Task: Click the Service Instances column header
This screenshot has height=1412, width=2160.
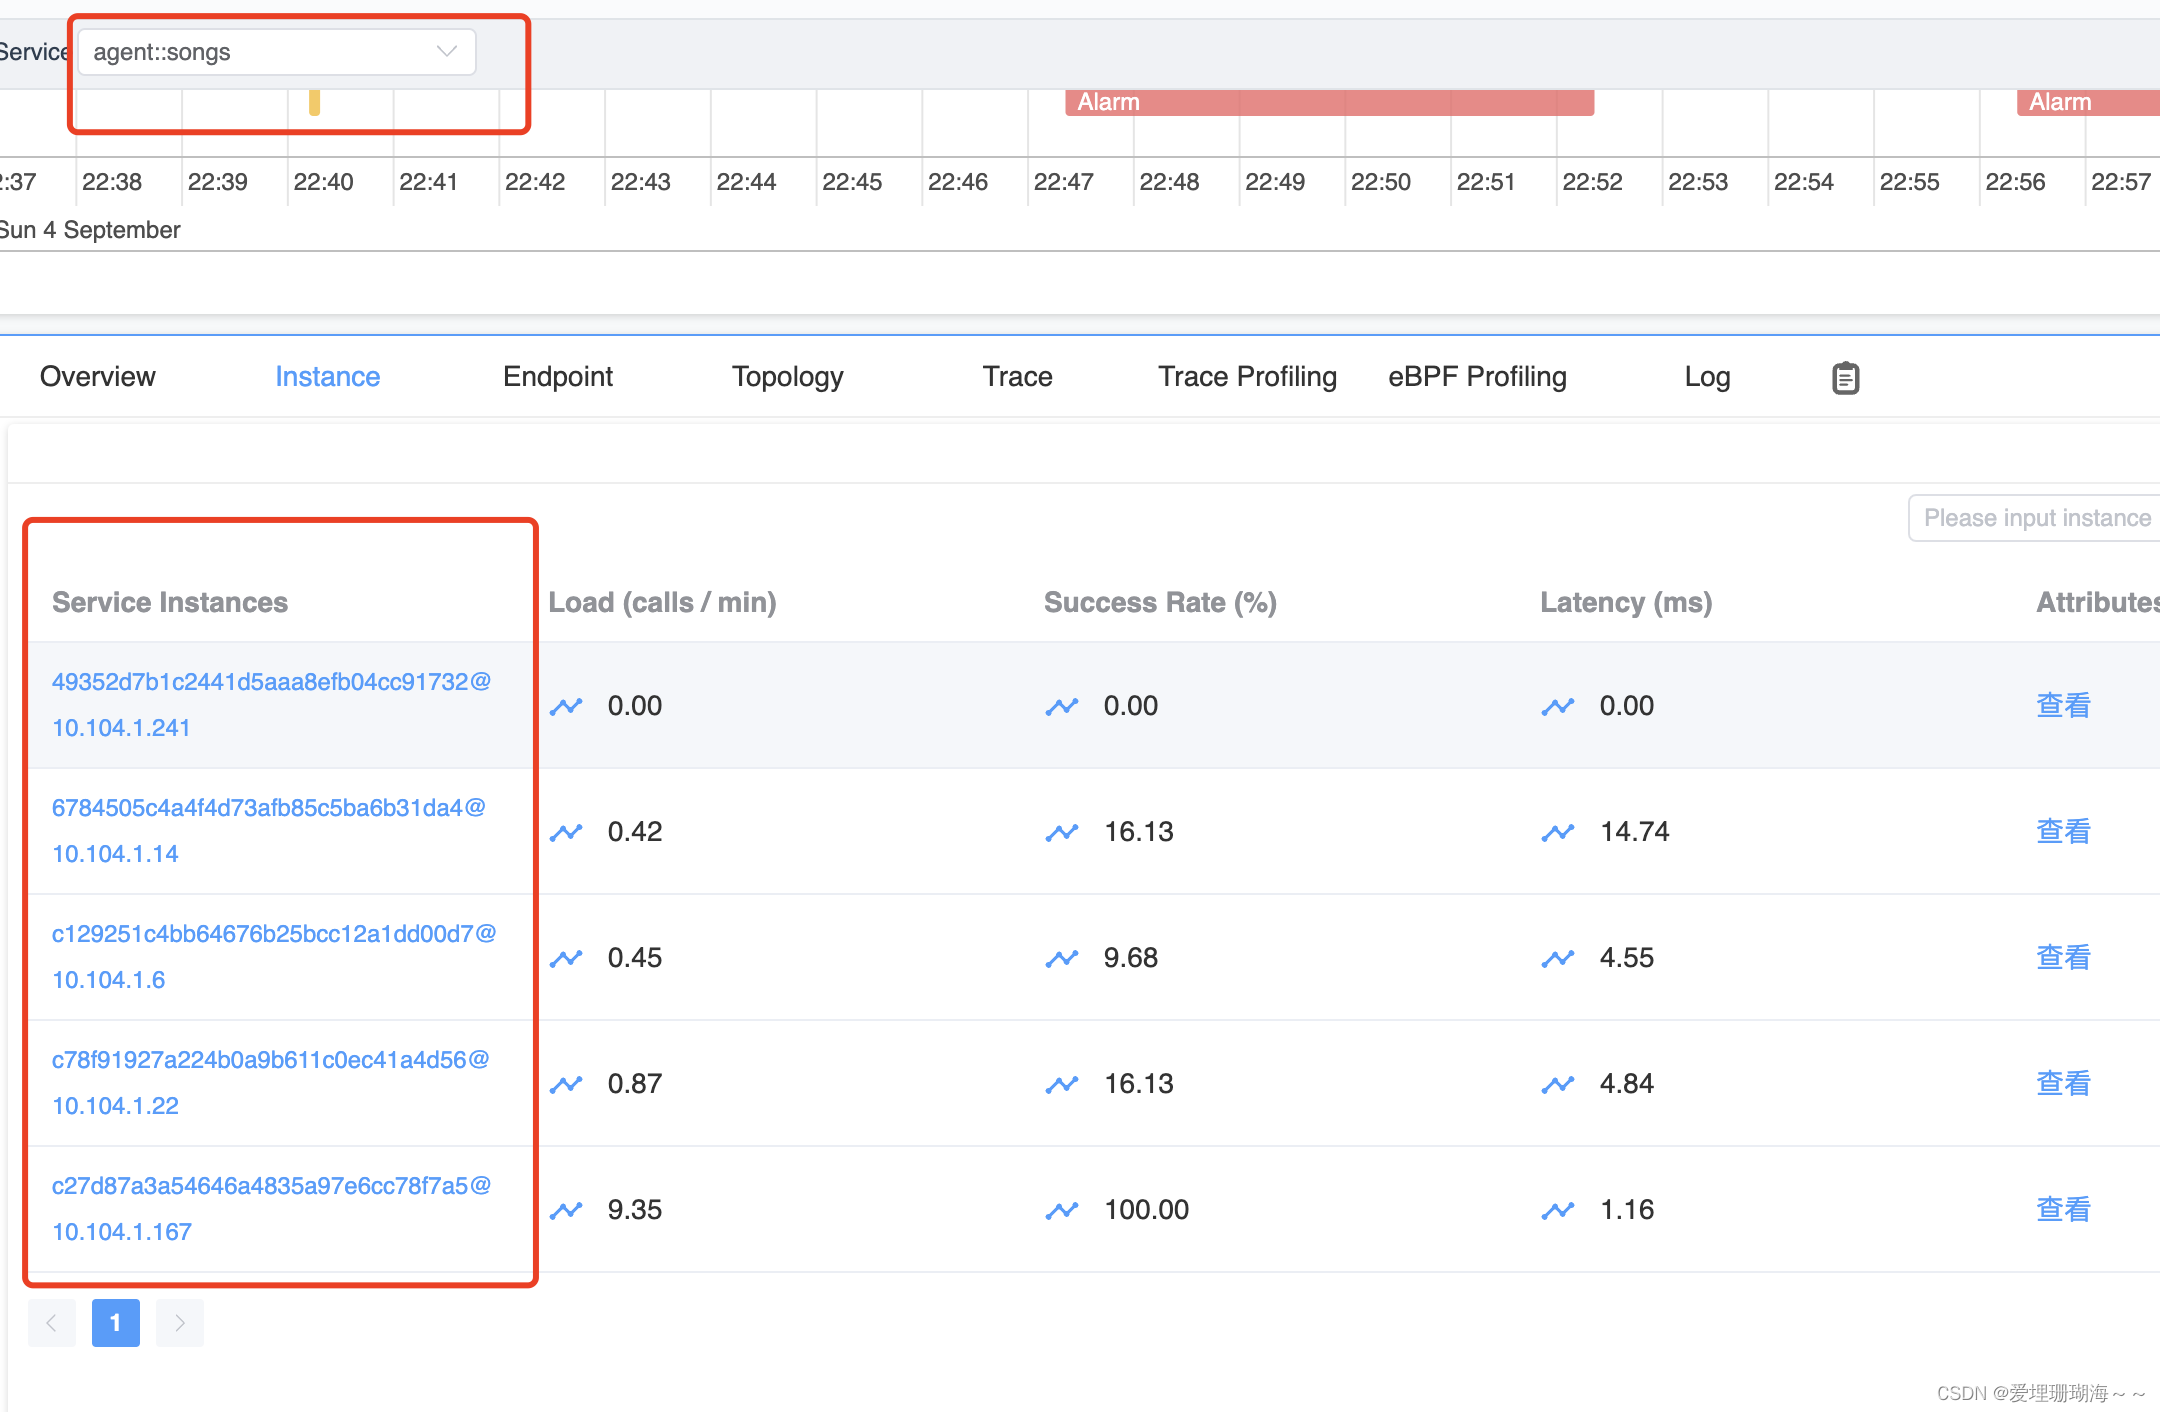Action: click(170, 602)
